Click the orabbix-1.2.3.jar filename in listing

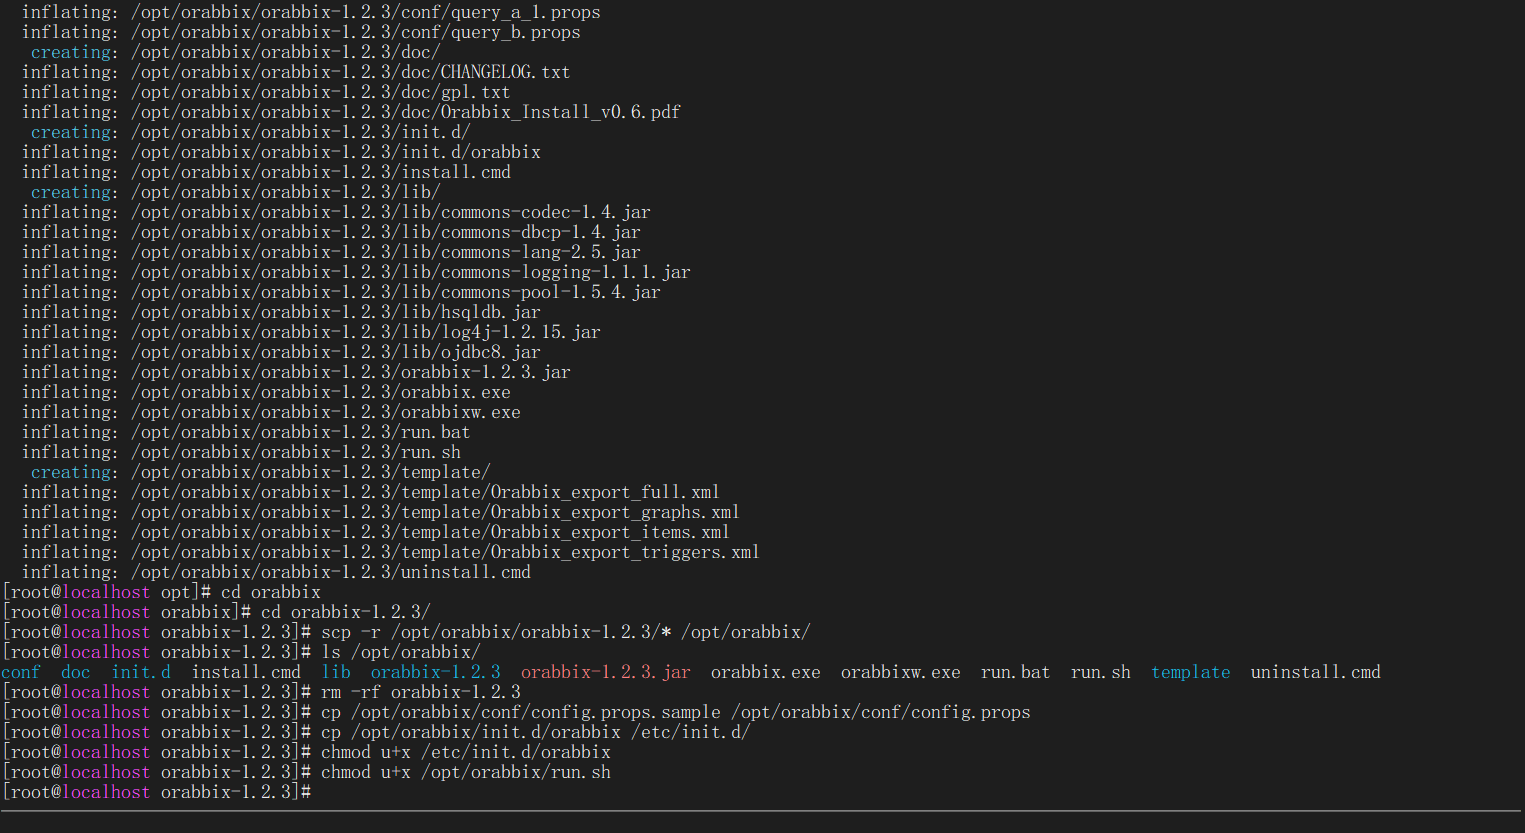tap(606, 672)
